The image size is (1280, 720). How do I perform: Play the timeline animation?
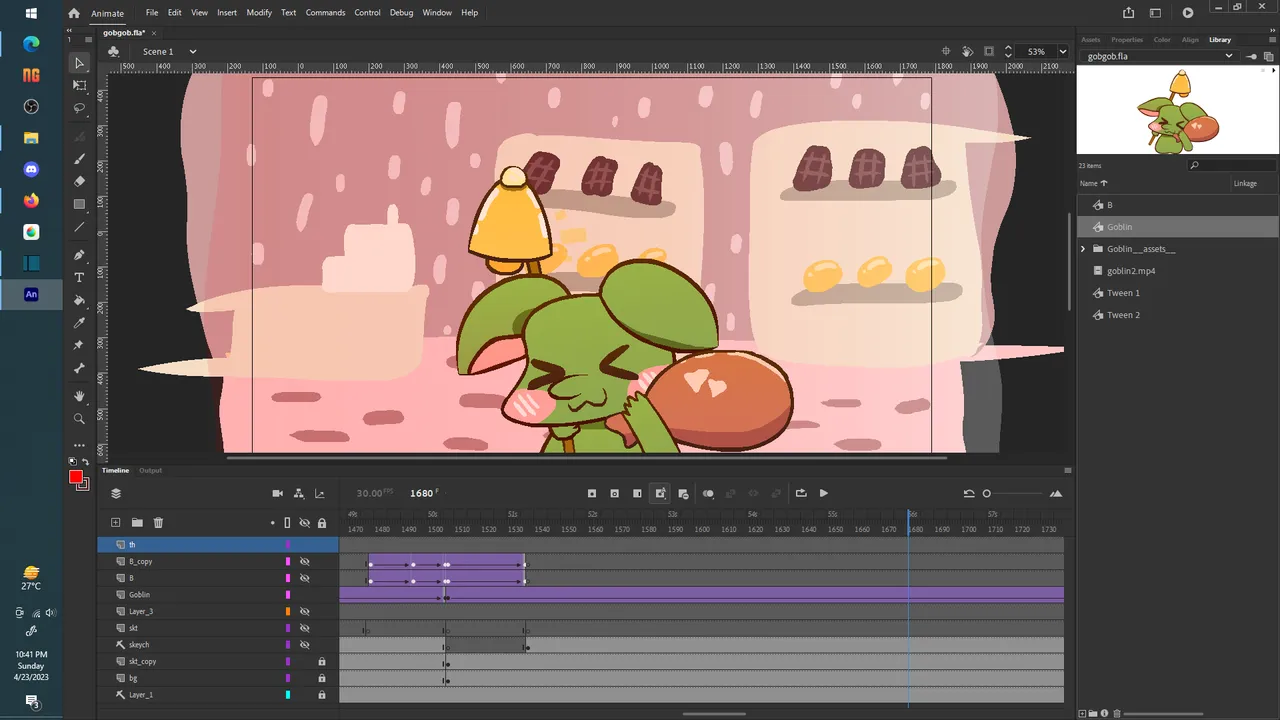tap(824, 493)
